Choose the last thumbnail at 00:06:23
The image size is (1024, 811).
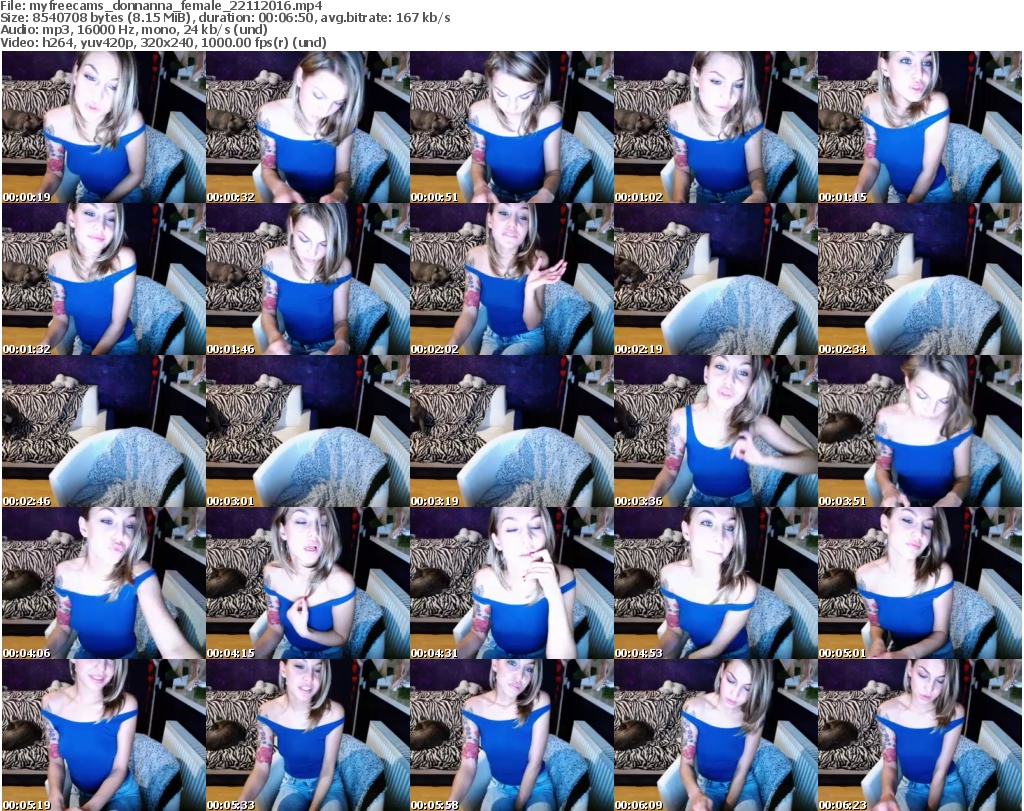point(920,735)
